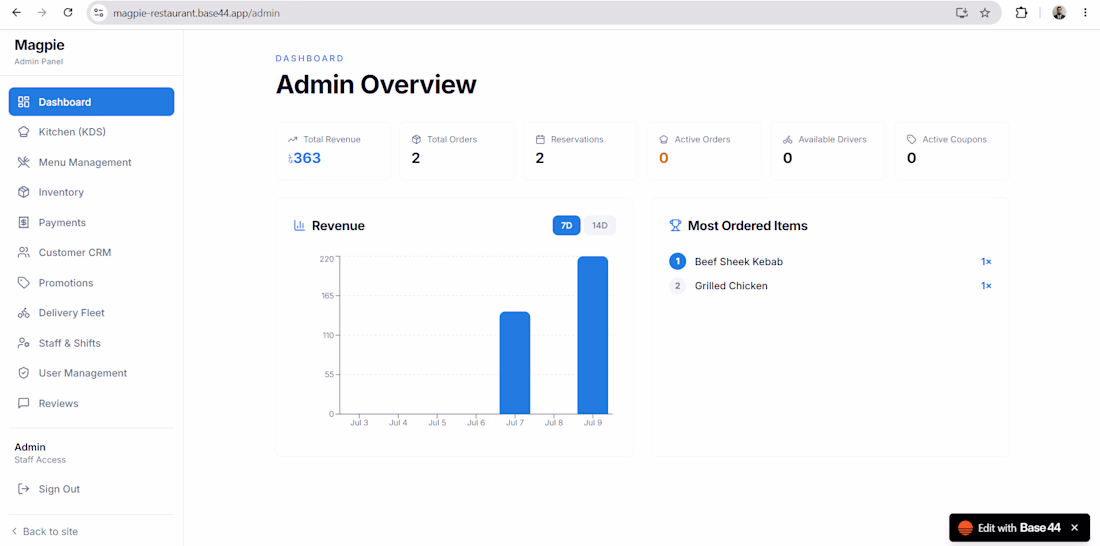This screenshot has width=1100, height=546.
Task: Open the Inventory page
Action: coord(91,192)
